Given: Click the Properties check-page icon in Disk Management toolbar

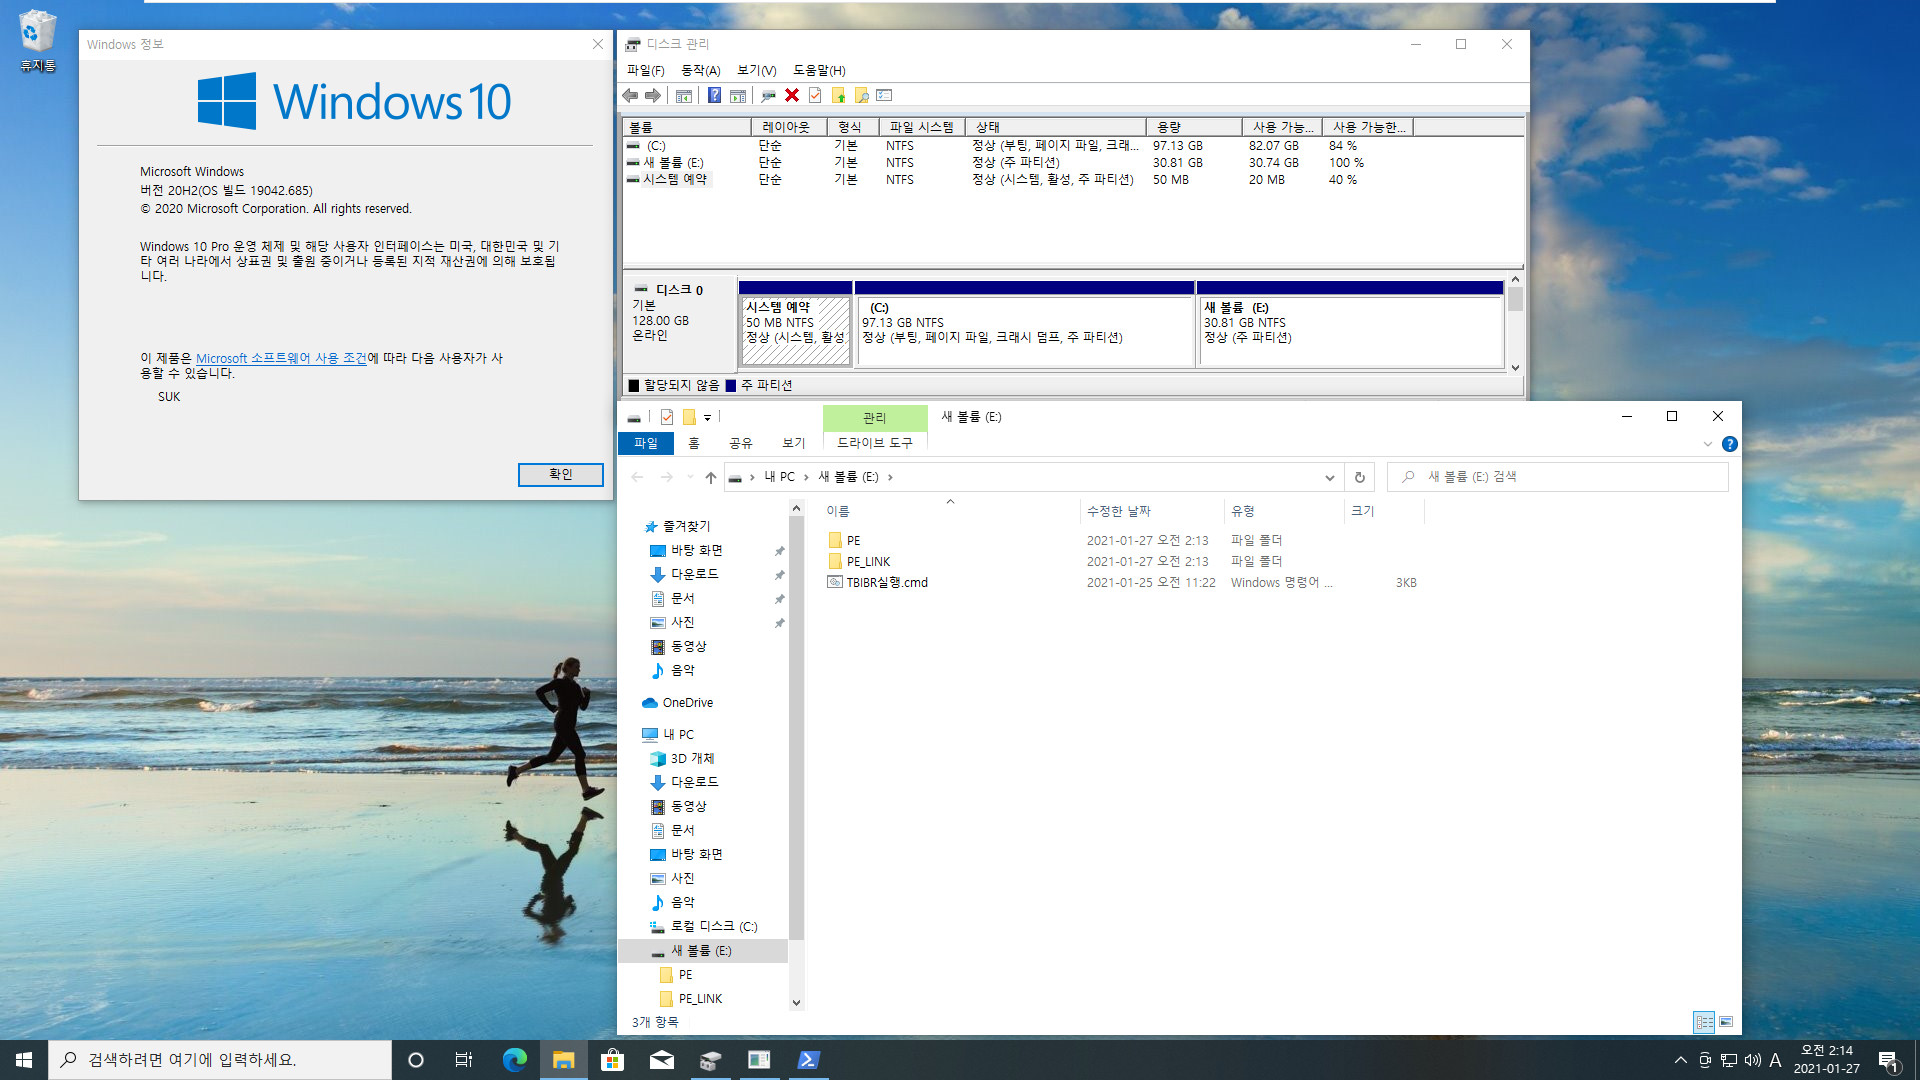Looking at the screenshot, I should tap(815, 95).
